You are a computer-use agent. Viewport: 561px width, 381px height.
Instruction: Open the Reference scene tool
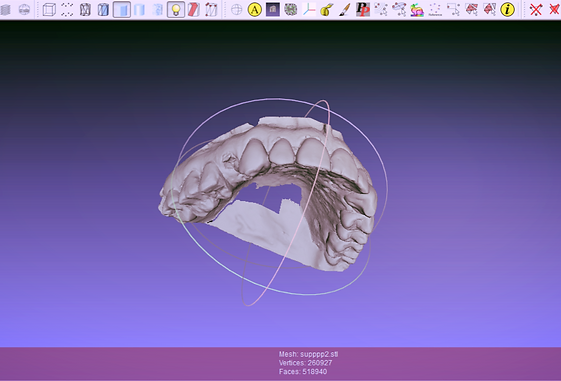pos(435,10)
